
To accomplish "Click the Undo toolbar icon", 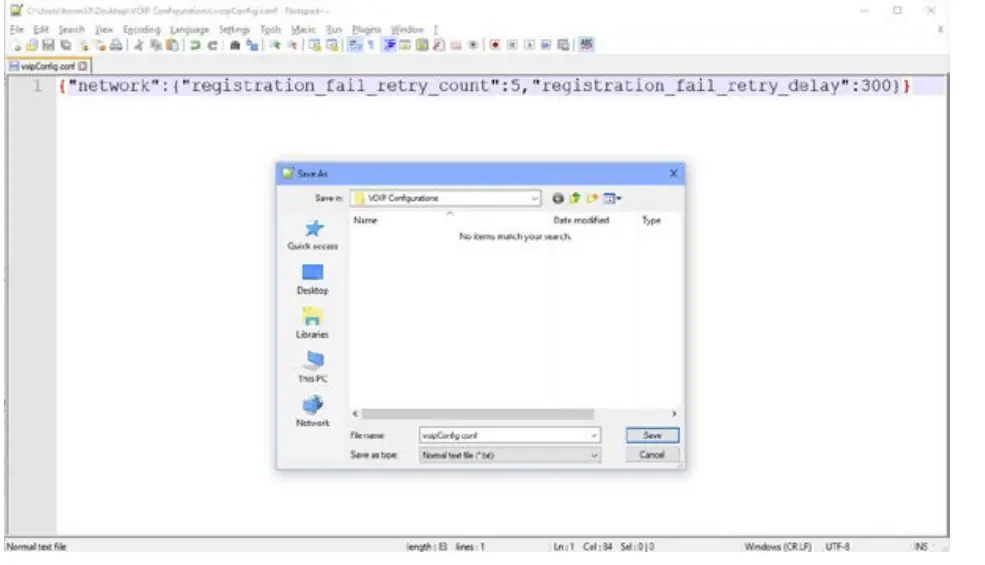I will [195, 45].
